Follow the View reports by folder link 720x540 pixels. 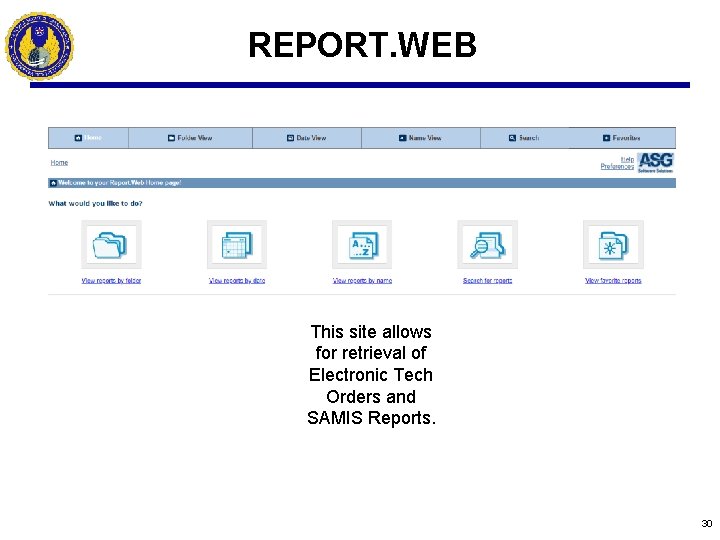(111, 281)
